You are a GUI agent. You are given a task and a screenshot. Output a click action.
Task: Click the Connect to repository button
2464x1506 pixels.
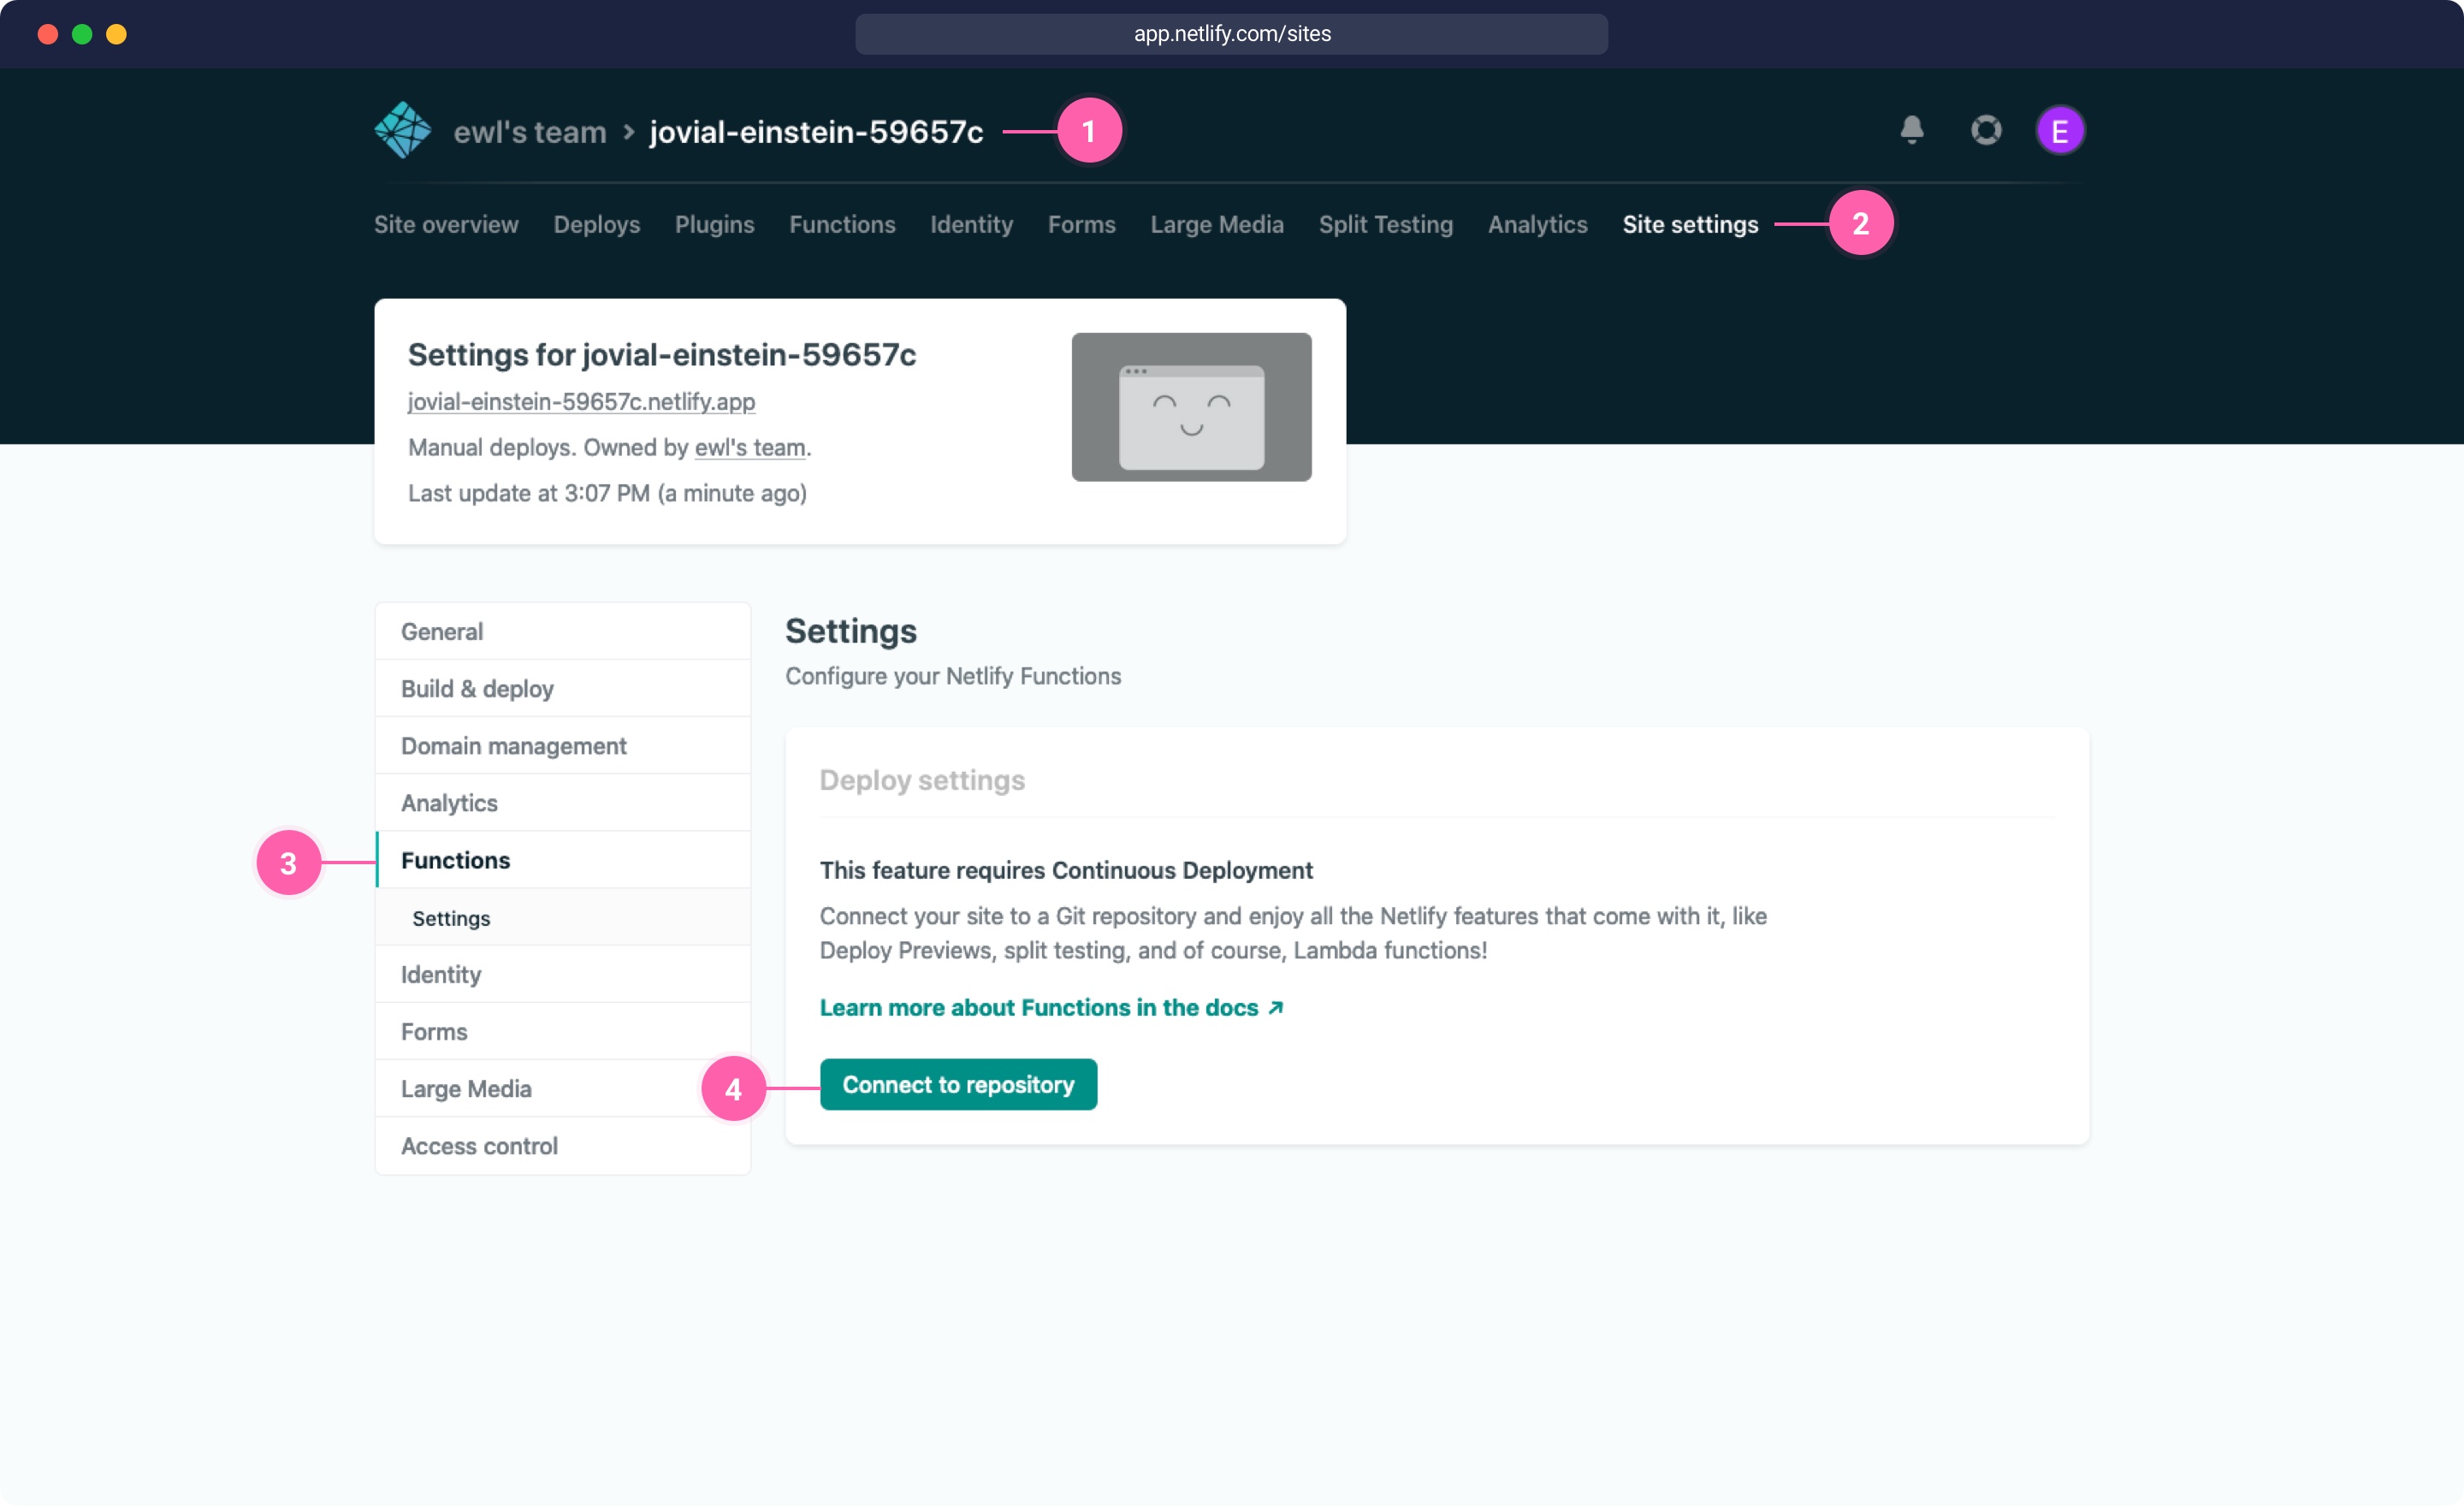(958, 1084)
